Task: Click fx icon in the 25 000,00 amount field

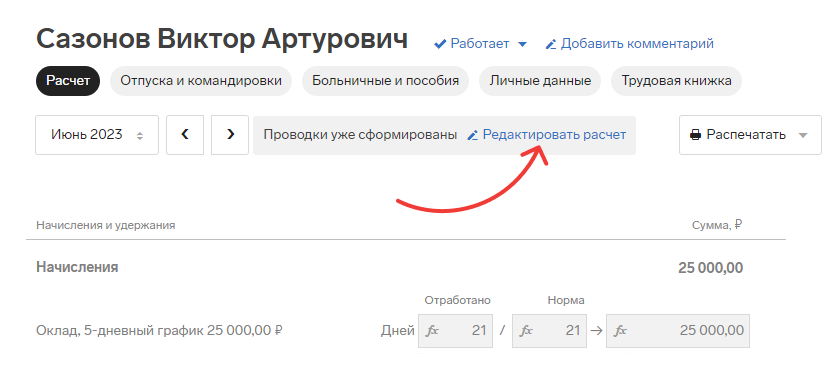Action: (620, 330)
